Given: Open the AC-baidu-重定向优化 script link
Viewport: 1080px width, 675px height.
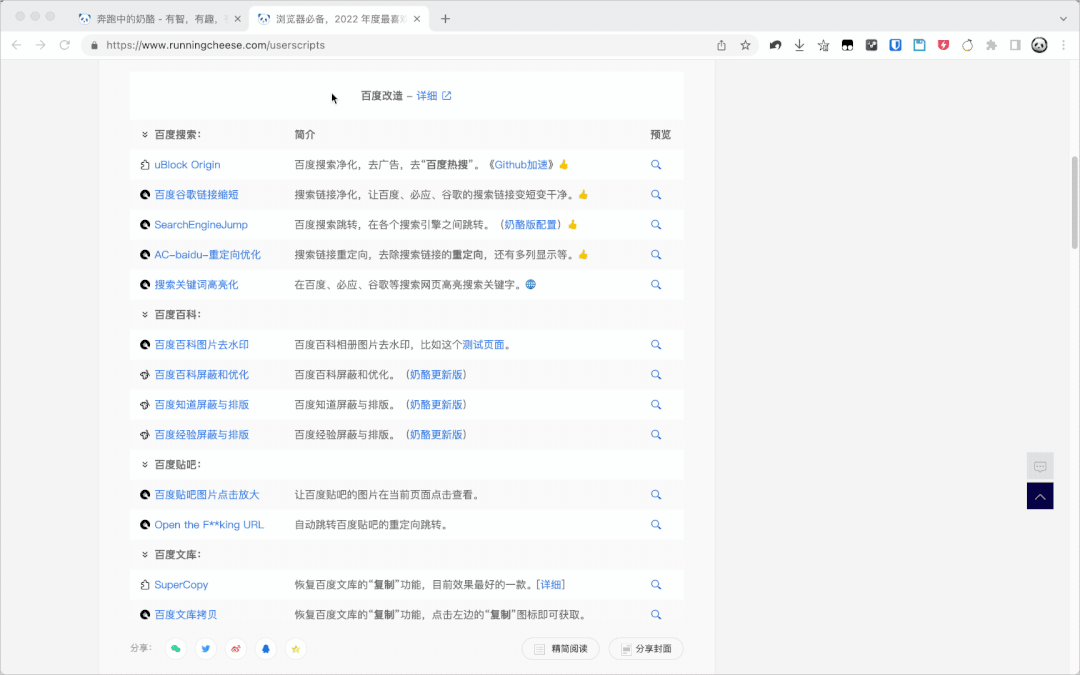Looking at the screenshot, I should coord(207,255).
